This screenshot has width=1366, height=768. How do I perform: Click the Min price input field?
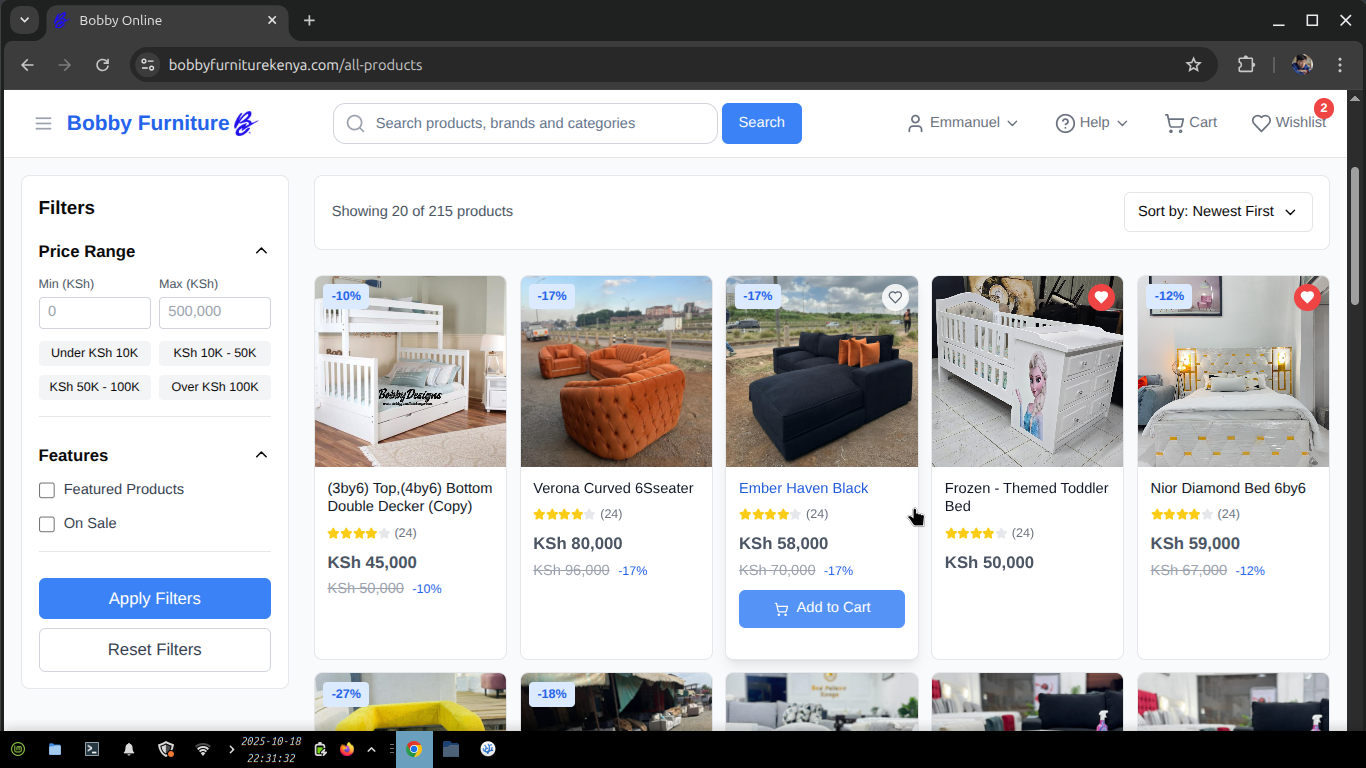94,312
